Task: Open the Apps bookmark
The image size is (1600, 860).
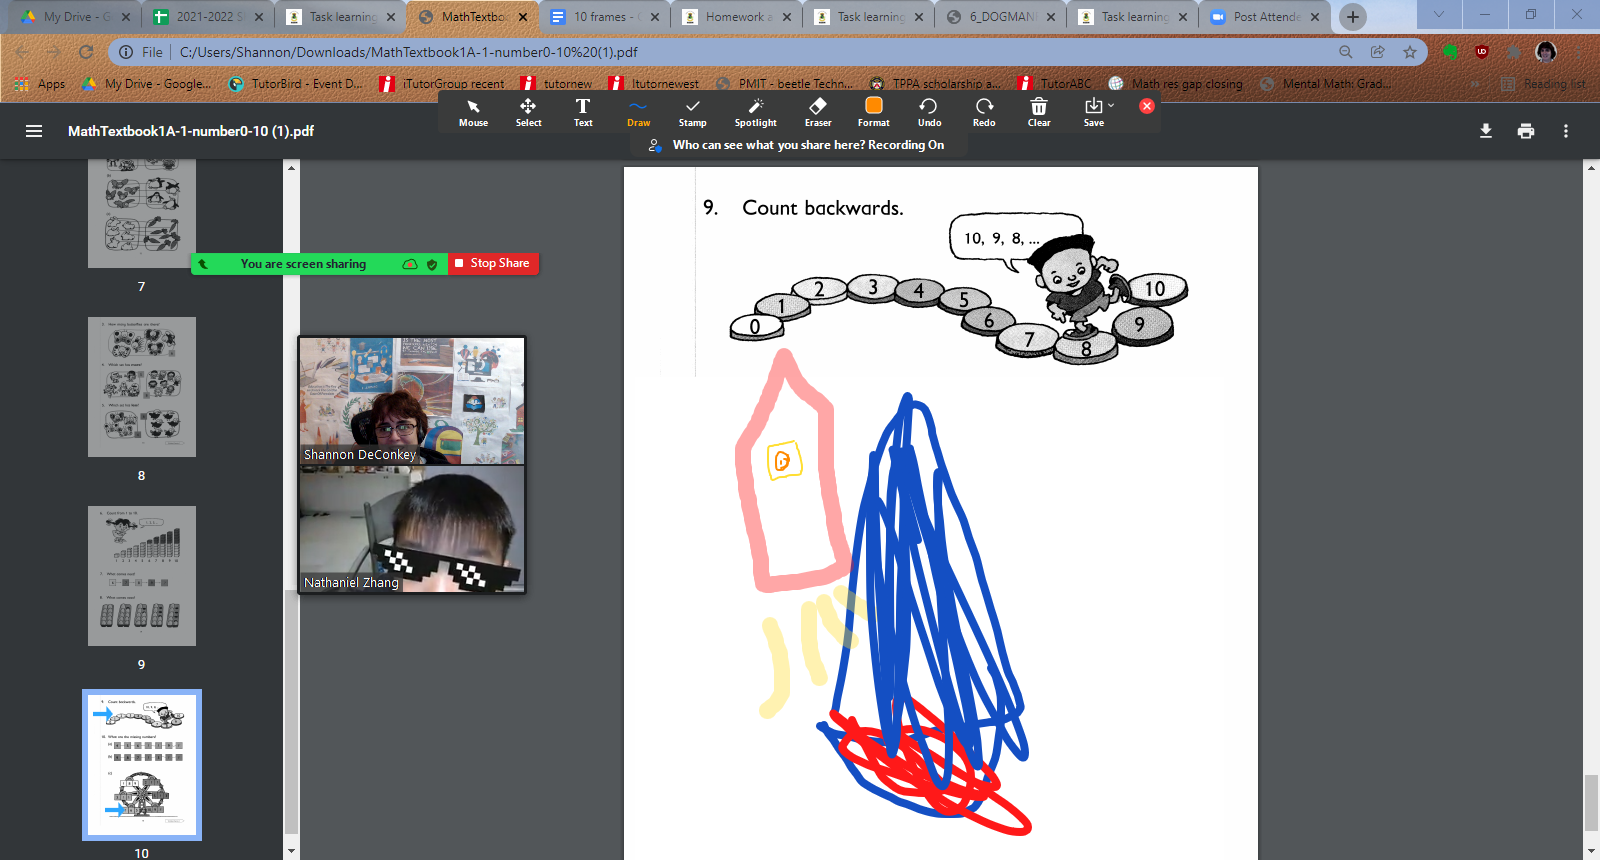Action: point(40,84)
